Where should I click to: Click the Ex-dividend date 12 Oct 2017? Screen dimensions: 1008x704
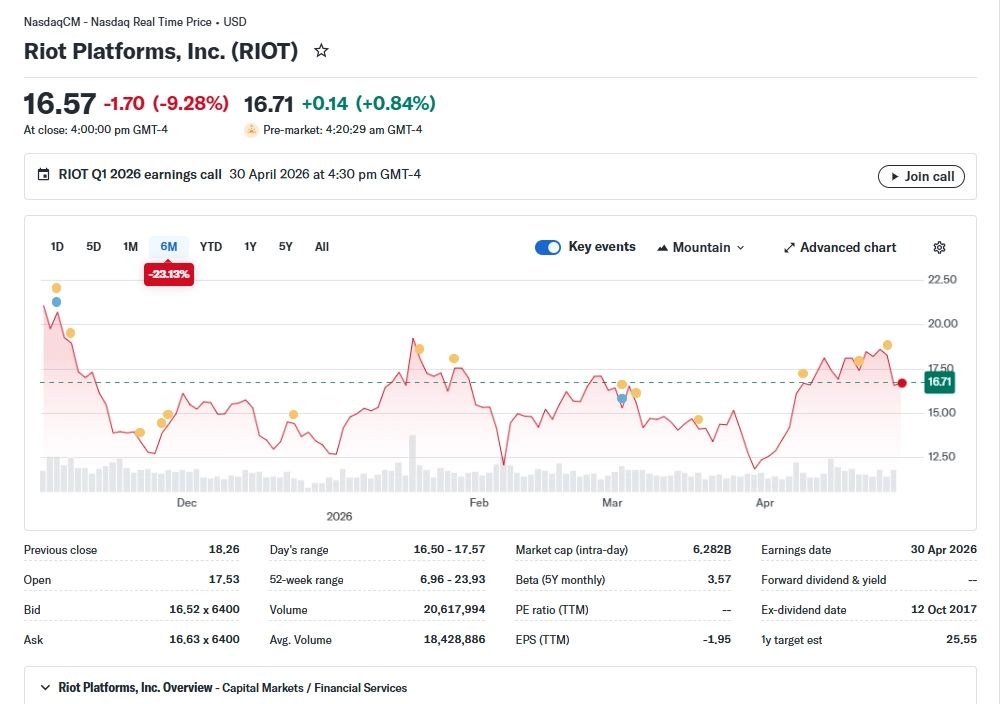pyautogui.click(x=944, y=609)
